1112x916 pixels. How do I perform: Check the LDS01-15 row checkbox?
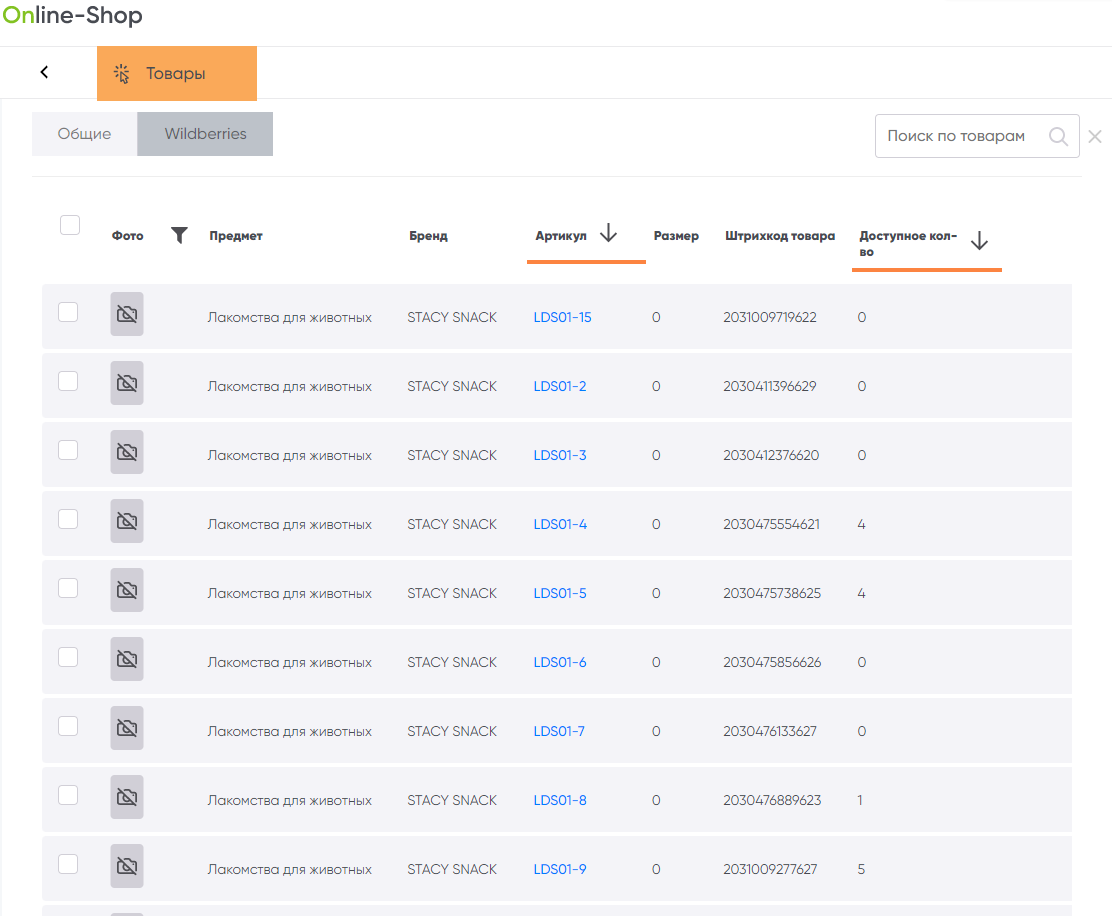coord(68,312)
